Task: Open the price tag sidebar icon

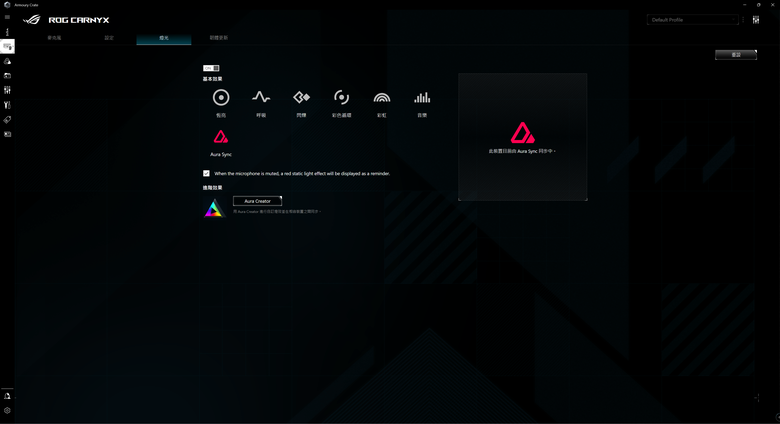Action: click(7, 119)
